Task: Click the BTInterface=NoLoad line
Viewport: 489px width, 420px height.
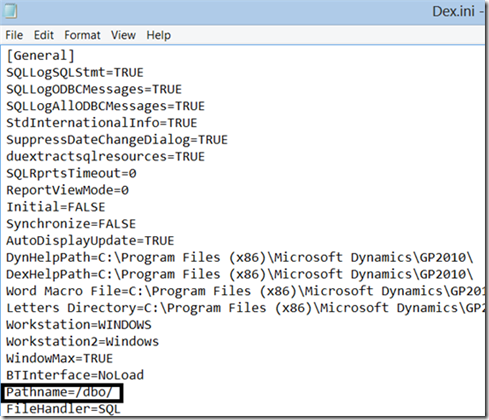Action: click(x=75, y=375)
